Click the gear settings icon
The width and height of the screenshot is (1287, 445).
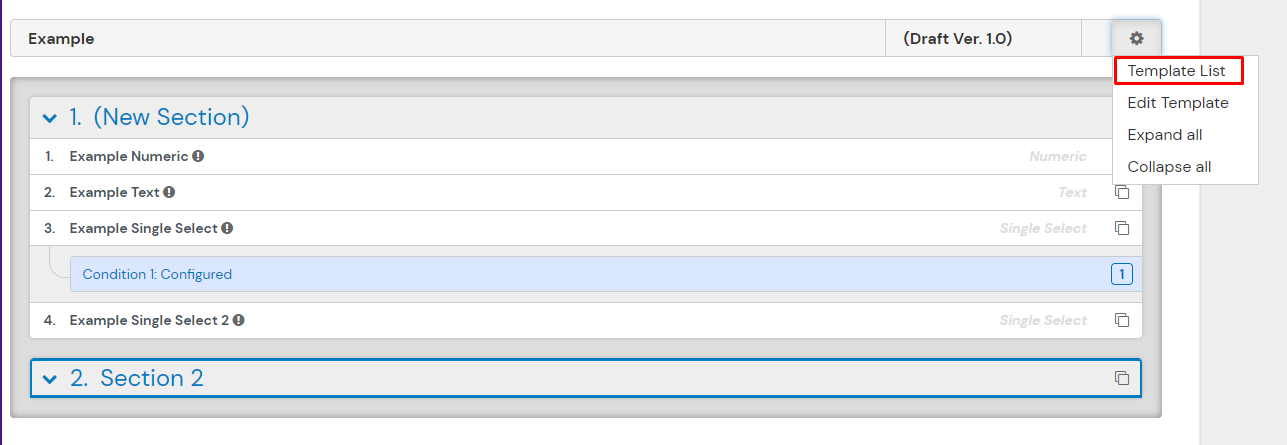(x=1136, y=39)
